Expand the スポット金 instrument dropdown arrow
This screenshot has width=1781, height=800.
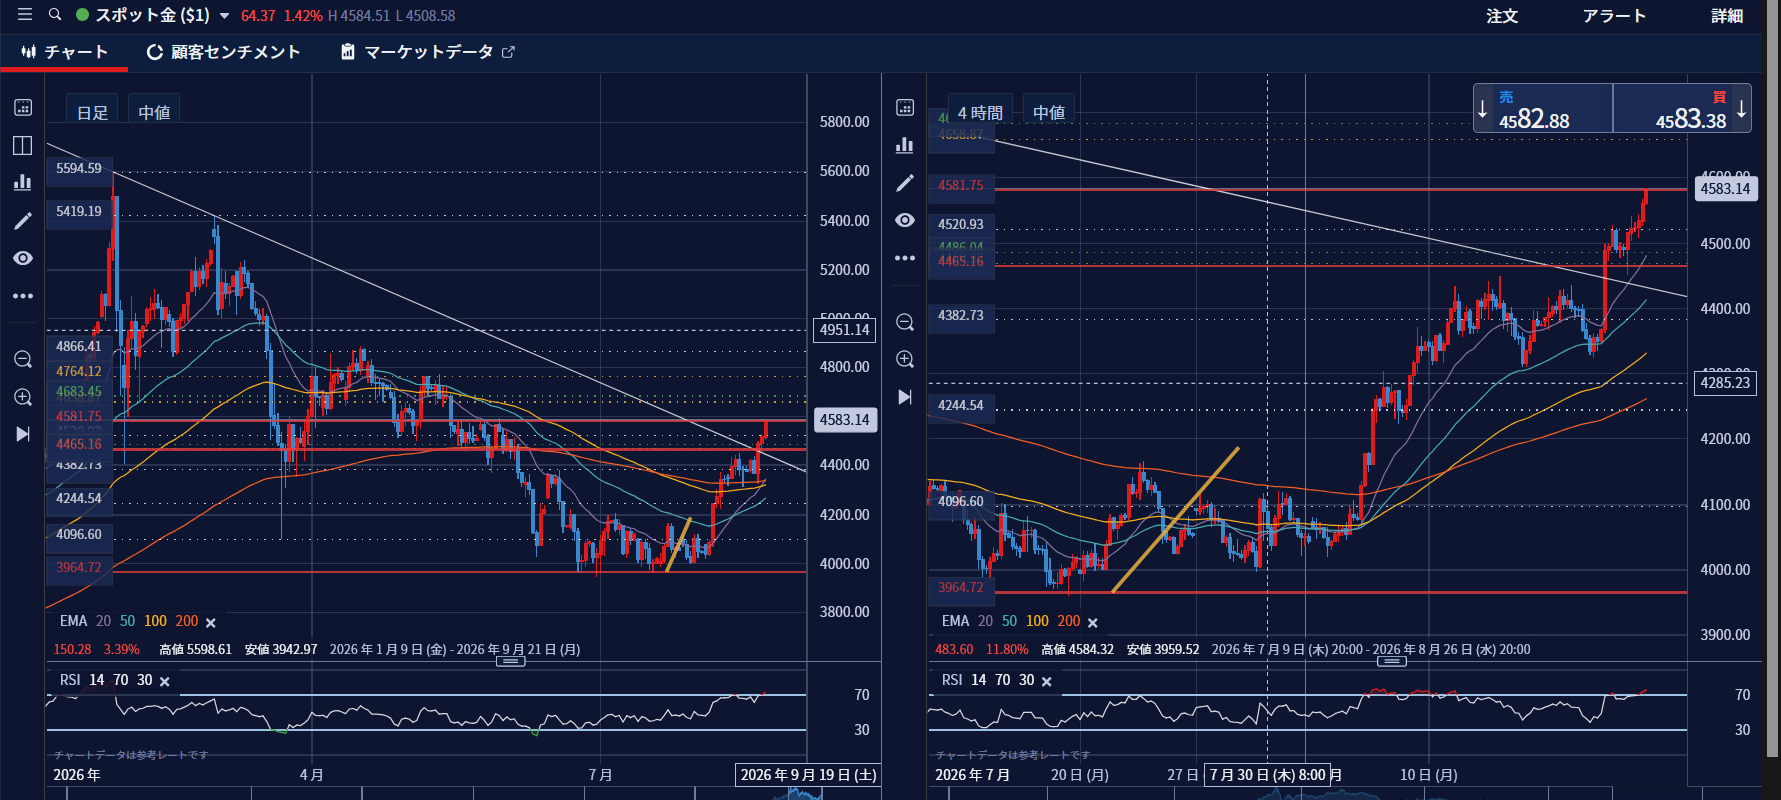(225, 16)
